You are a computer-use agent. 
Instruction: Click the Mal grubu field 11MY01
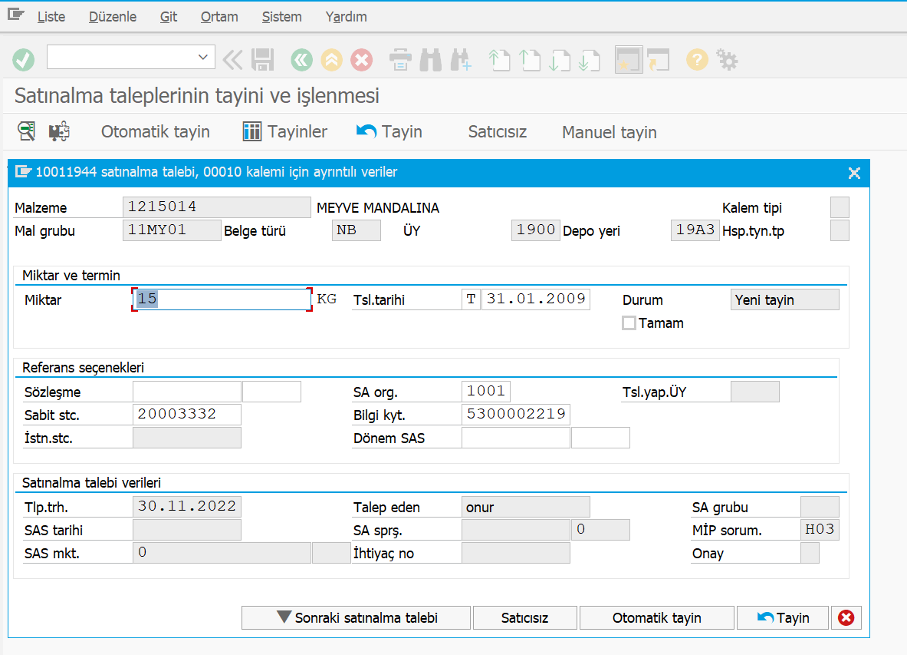(x=172, y=230)
